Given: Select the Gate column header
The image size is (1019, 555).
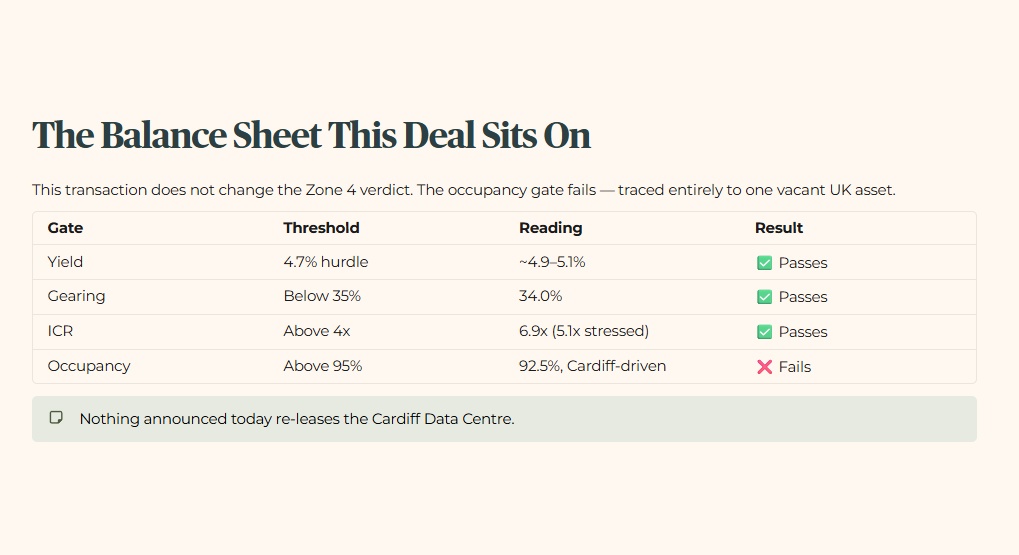Looking at the screenshot, I should [x=65, y=228].
